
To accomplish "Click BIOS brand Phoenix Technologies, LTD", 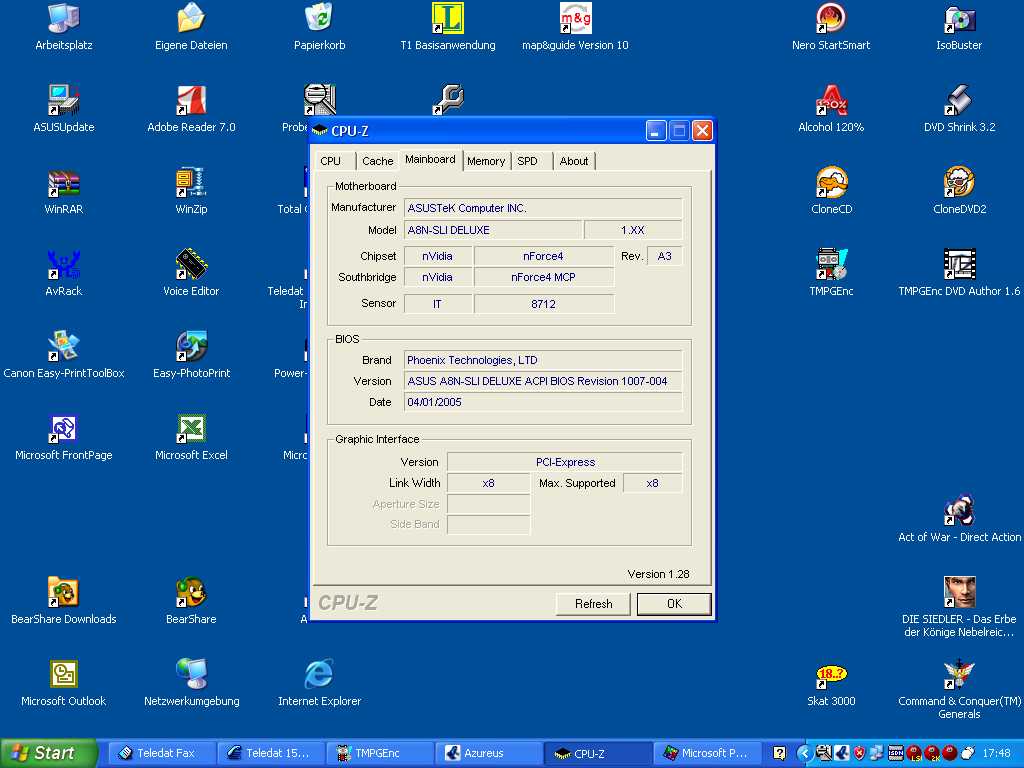I will [x=543, y=360].
